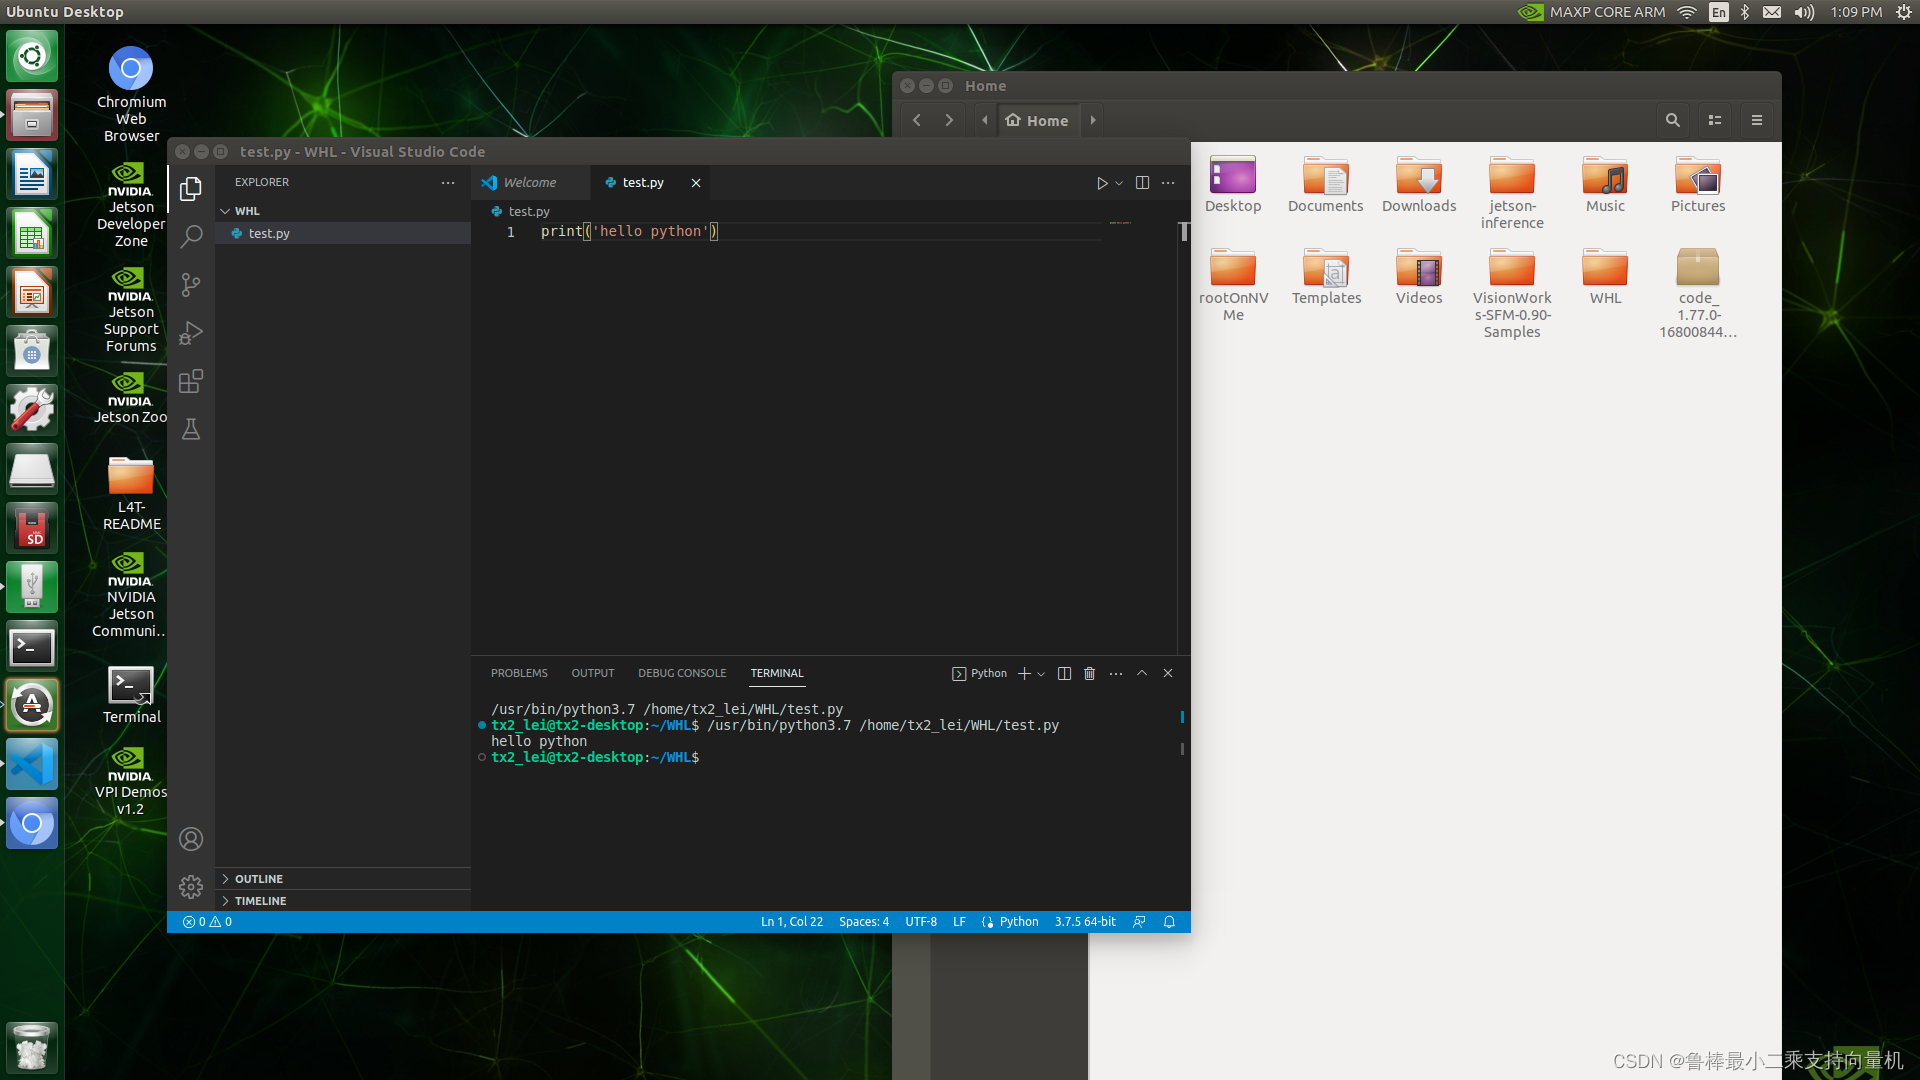Maximize the terminal panel with the chevron
This screenshot has width=1920, height=1080.
coord(1142,673)
